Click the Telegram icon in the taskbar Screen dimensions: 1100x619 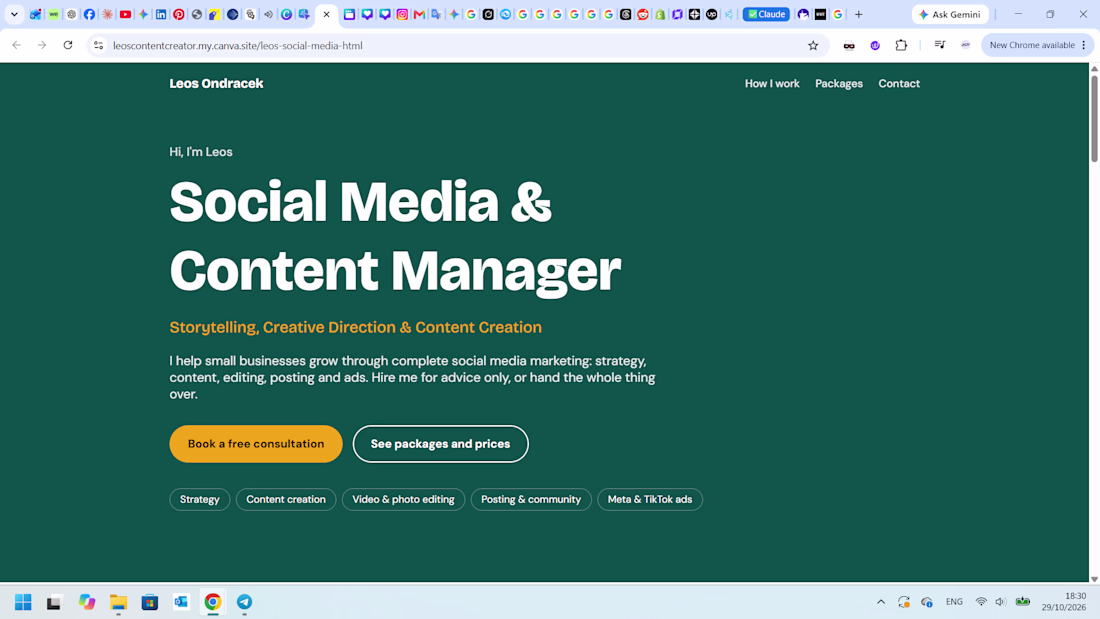244,601
